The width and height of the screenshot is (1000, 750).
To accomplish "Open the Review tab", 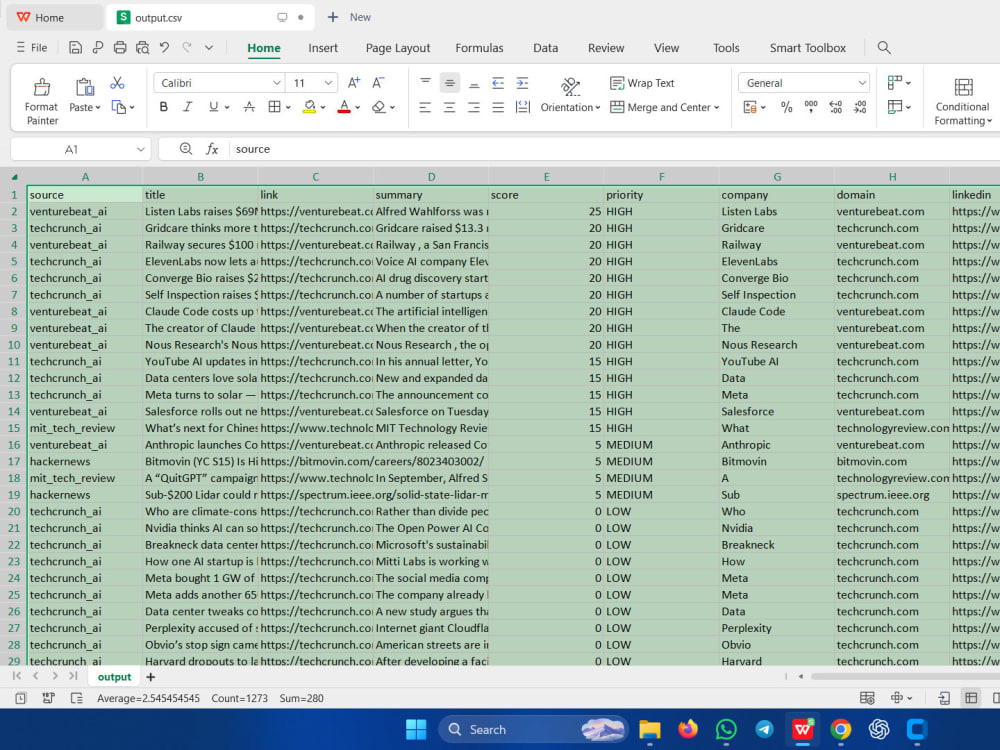I will [606, 48].
